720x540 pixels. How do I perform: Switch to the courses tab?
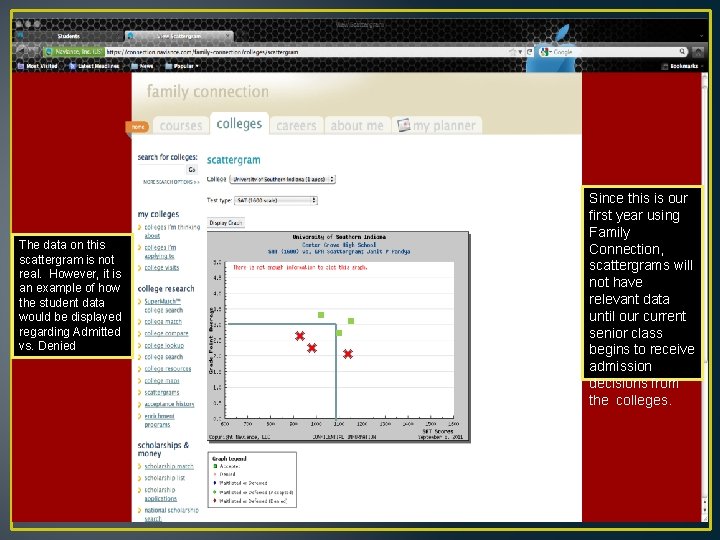[x=181, y=125]
